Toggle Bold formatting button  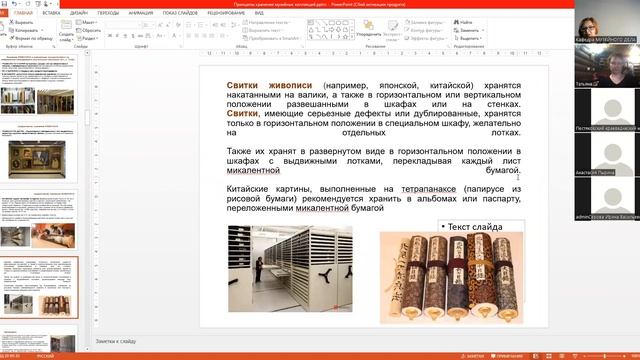click(110, 36)
